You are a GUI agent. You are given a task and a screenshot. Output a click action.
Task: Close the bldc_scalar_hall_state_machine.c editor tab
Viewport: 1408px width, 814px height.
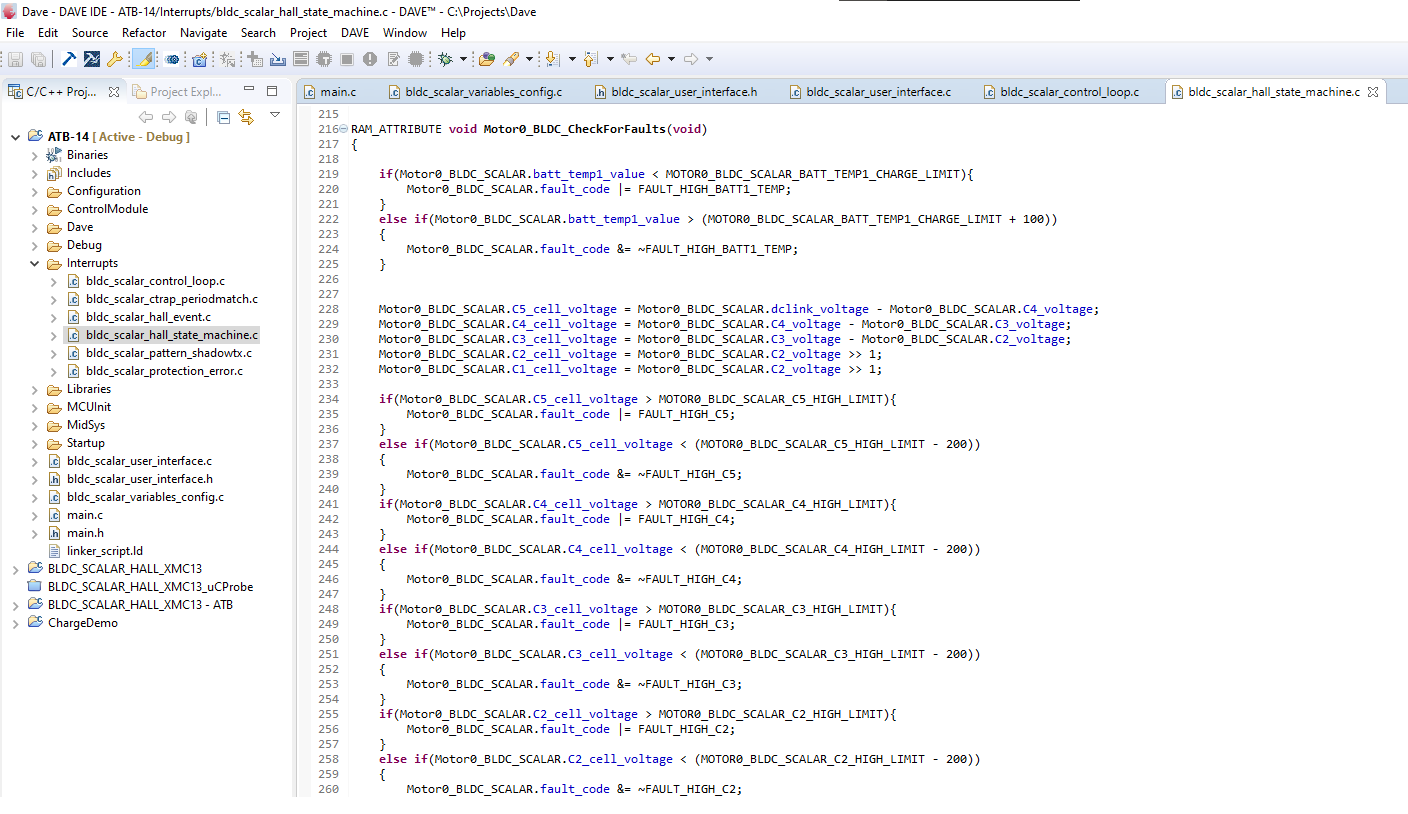tap(1373, 92)
